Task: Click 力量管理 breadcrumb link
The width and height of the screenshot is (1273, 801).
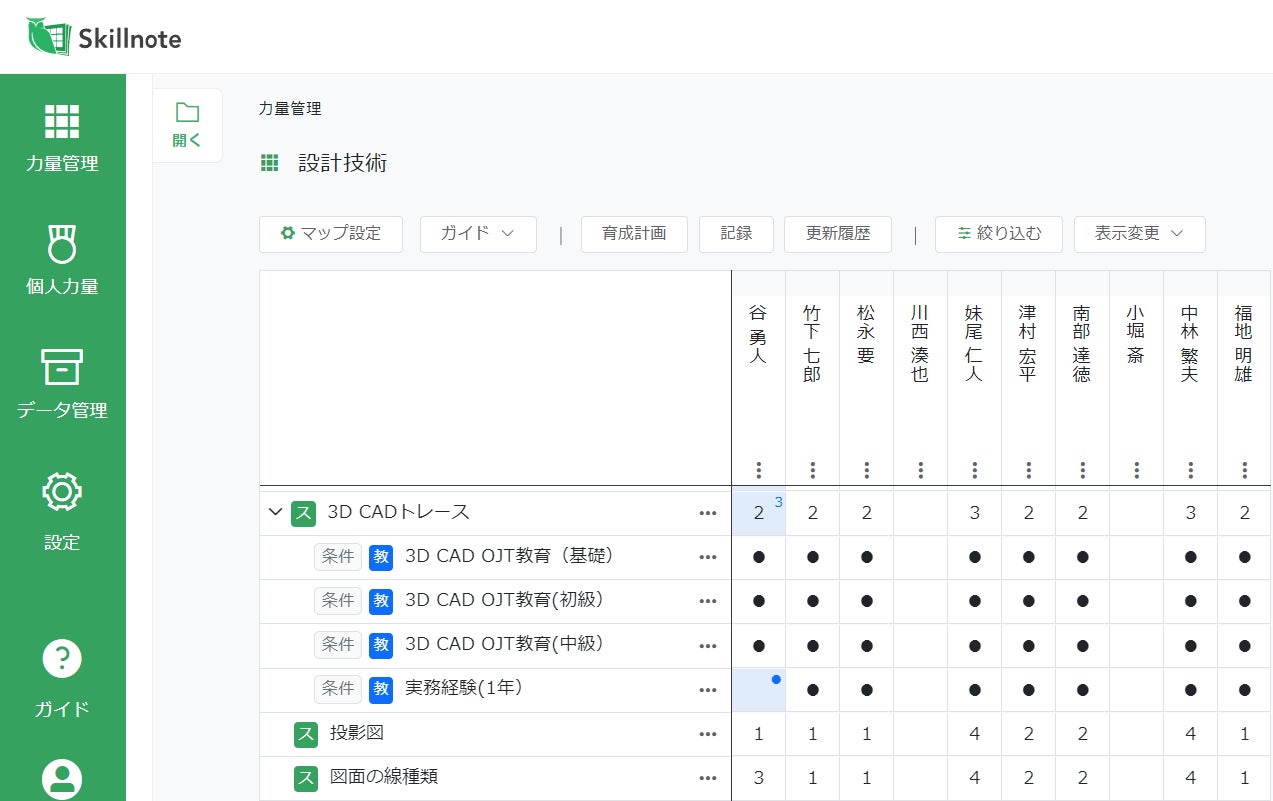Action: pos(290,109)
